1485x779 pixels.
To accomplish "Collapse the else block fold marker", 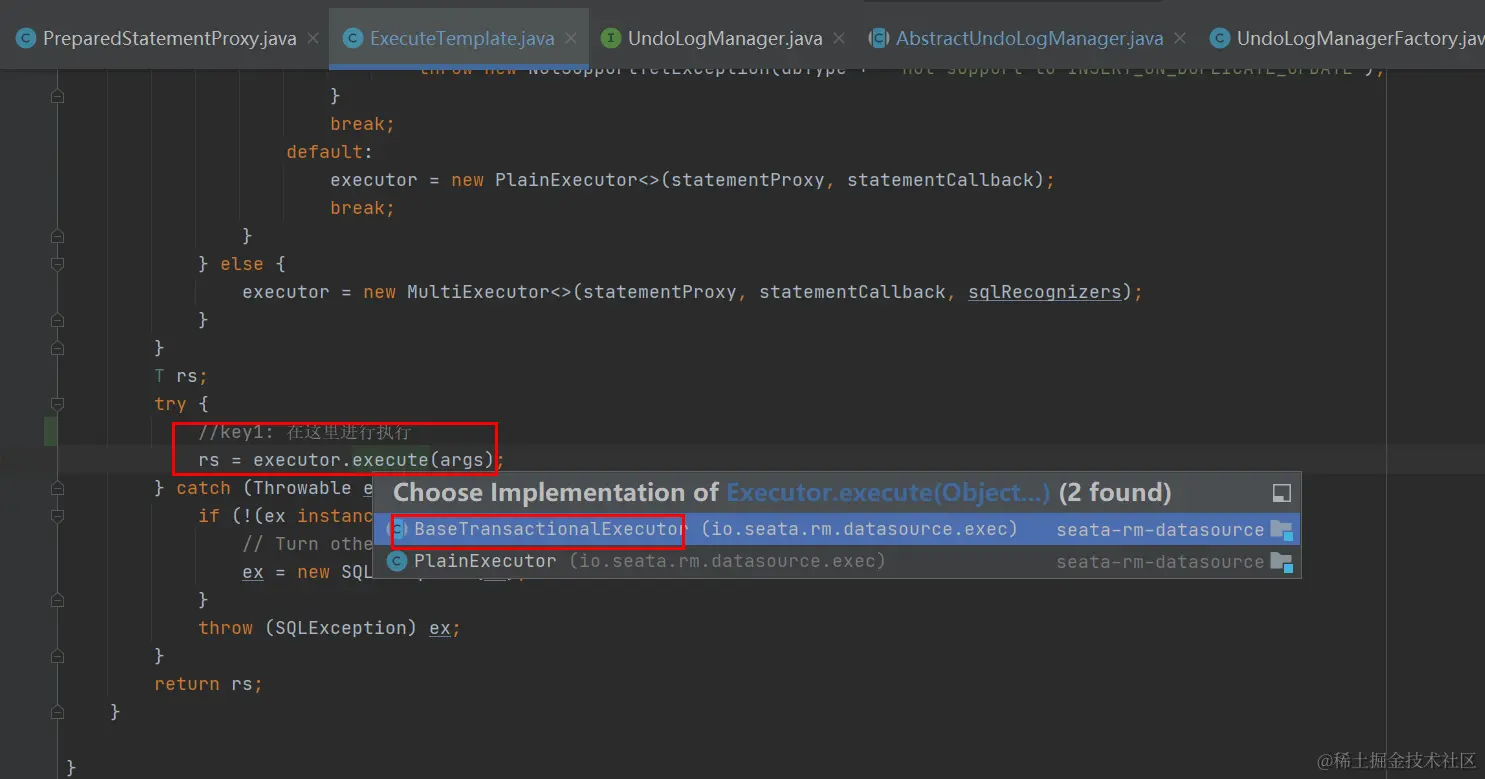I will point(57,264).
